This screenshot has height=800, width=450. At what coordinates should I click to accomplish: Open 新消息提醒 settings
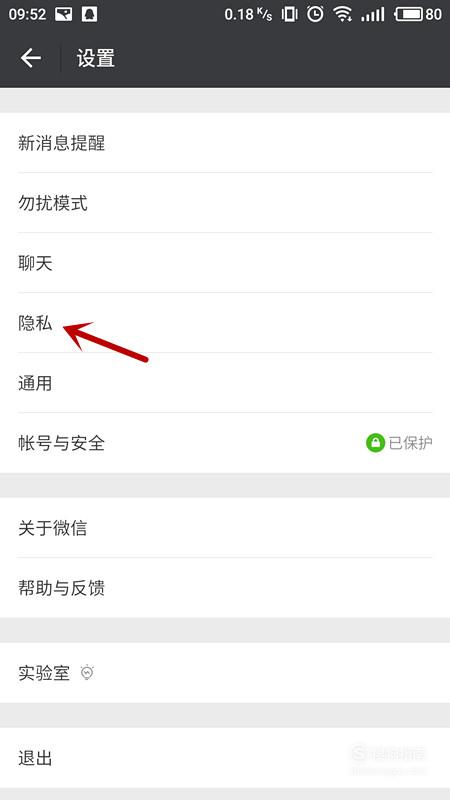tap(225, 143)
